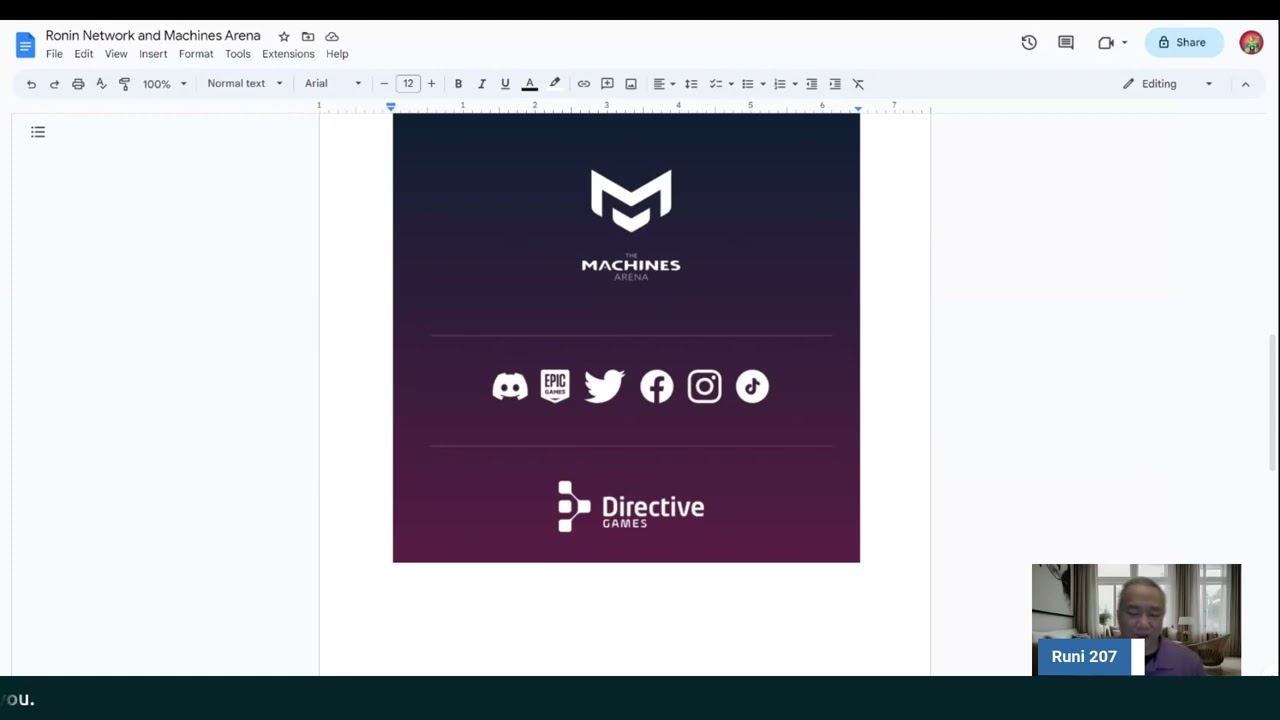This screenshot has height=720, width=1280.
Task: Check cloud save status icon
Action: tap(332, 37)
